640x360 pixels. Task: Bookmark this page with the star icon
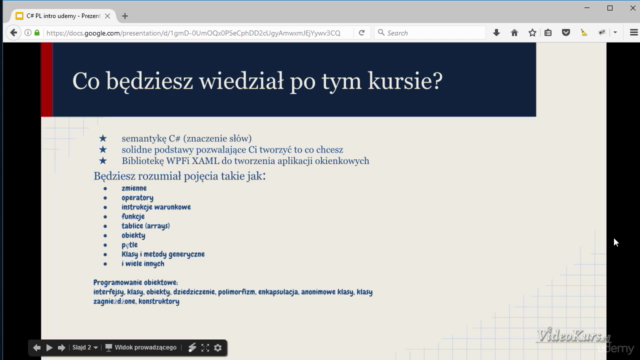[x=532, y=33]
